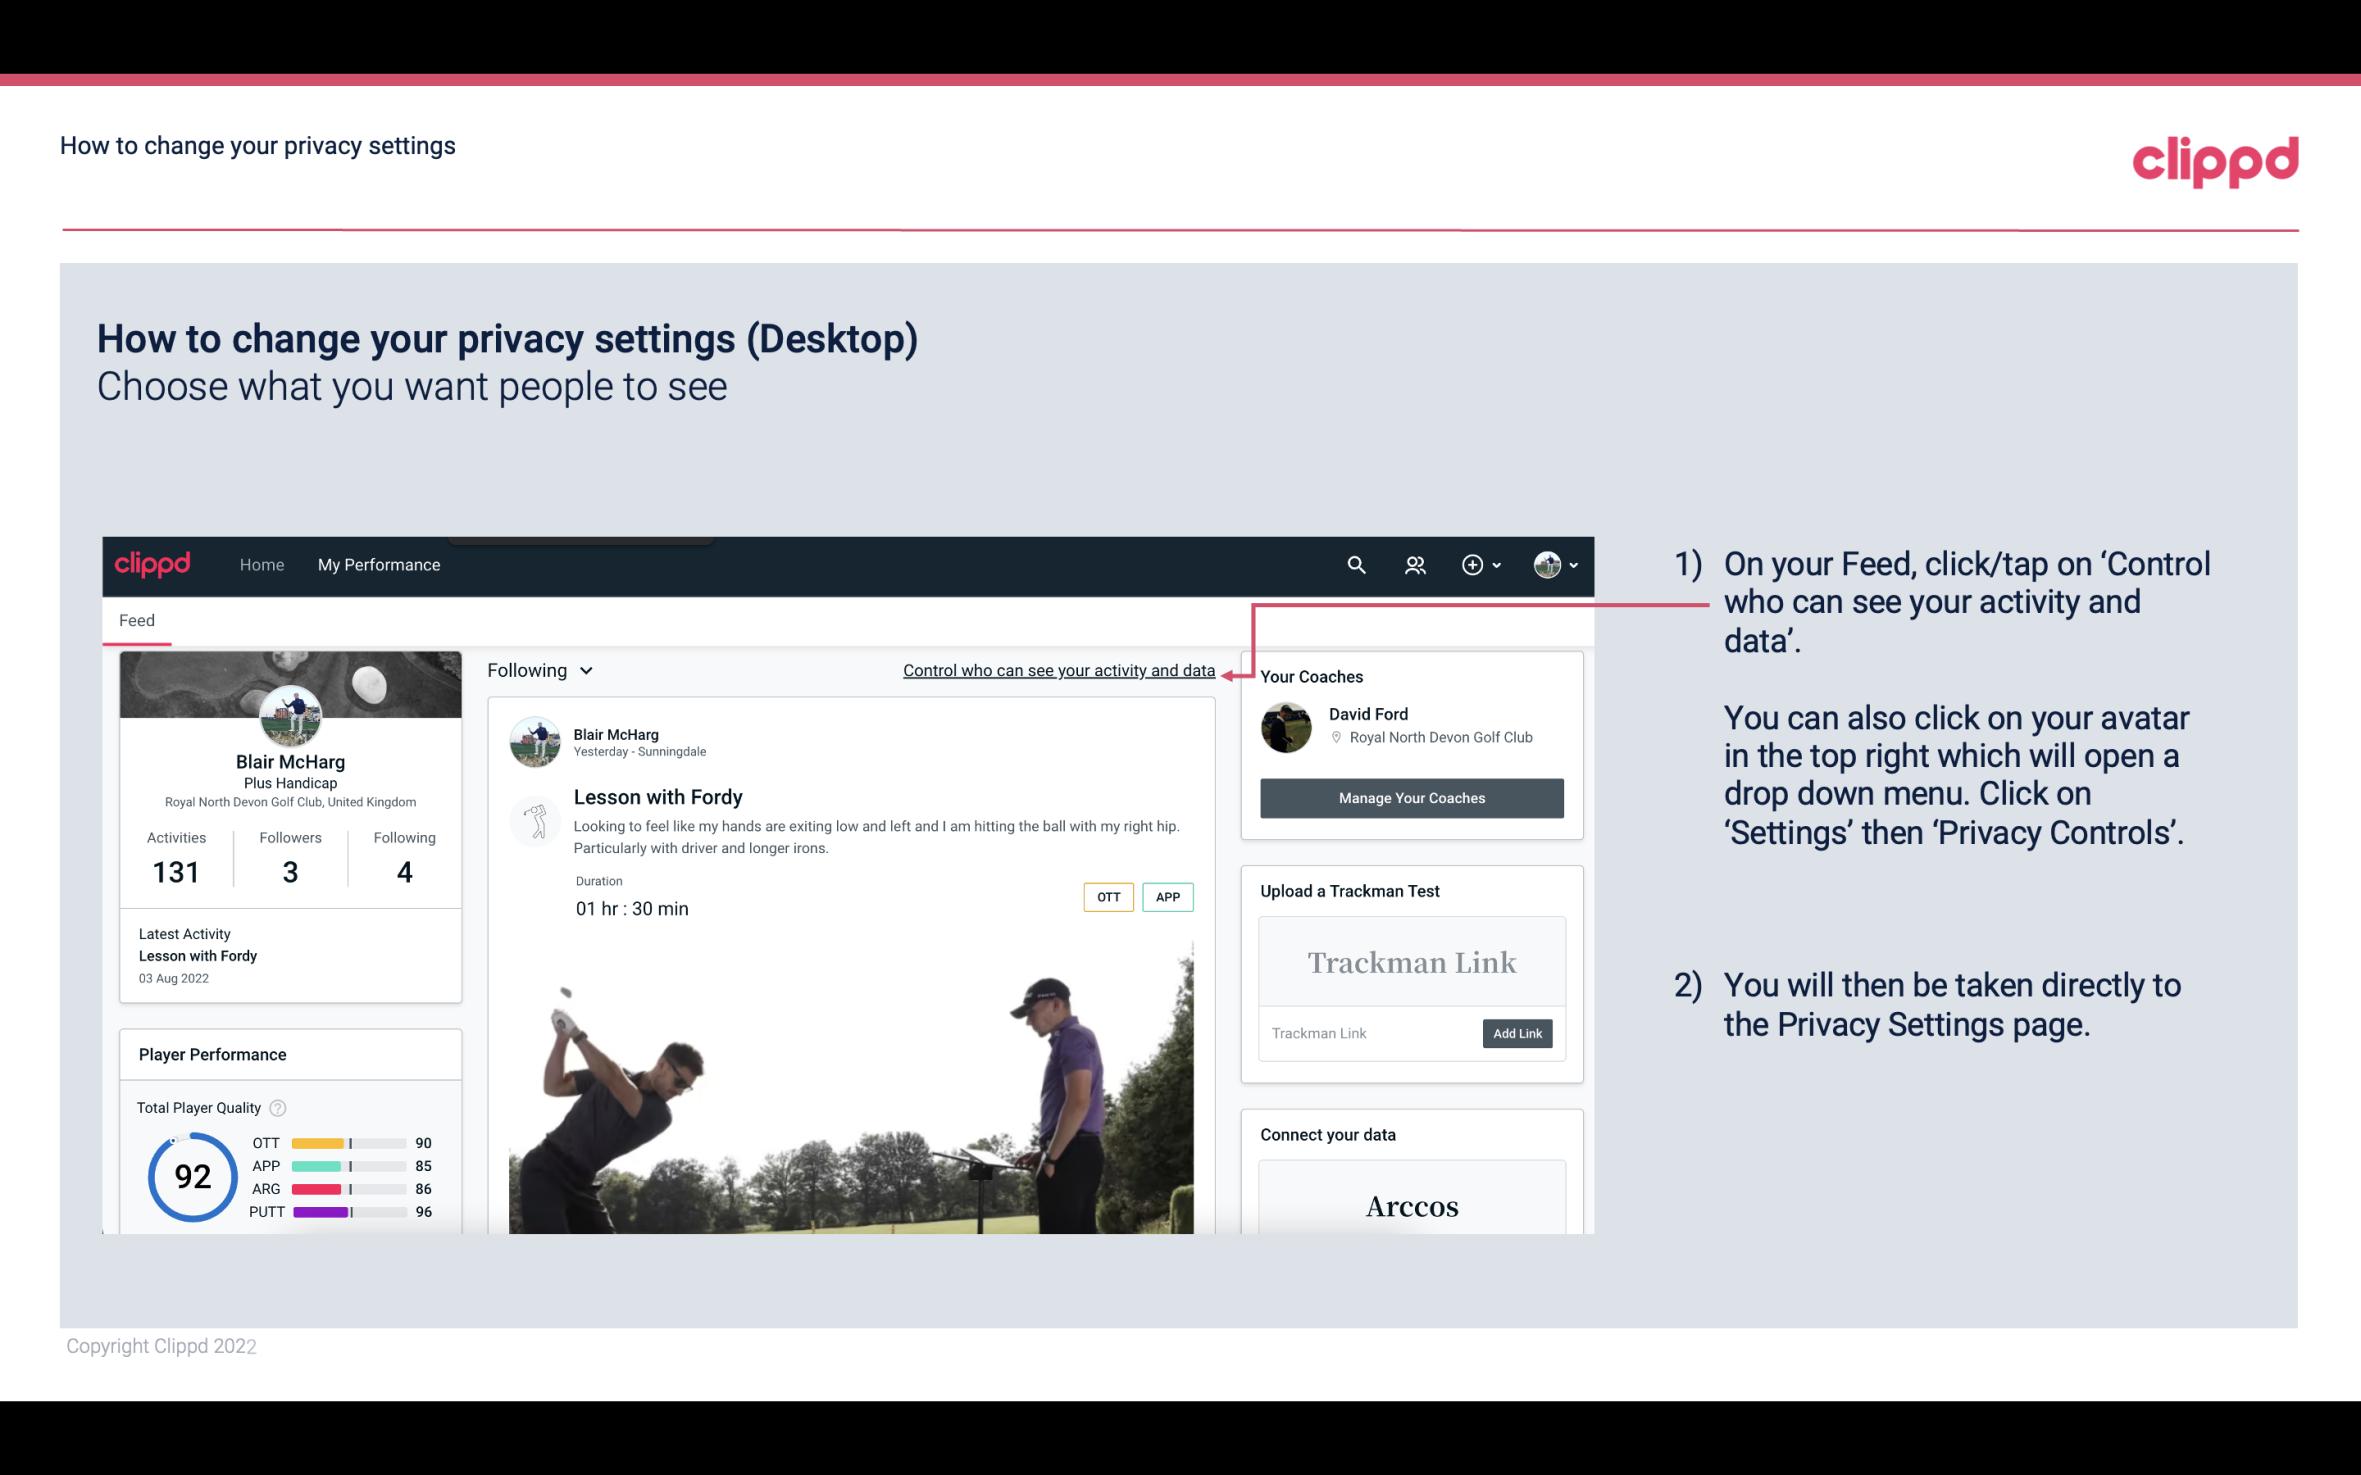
Task: Expand the Player Performance section
Action: [x=212, y=1054]
